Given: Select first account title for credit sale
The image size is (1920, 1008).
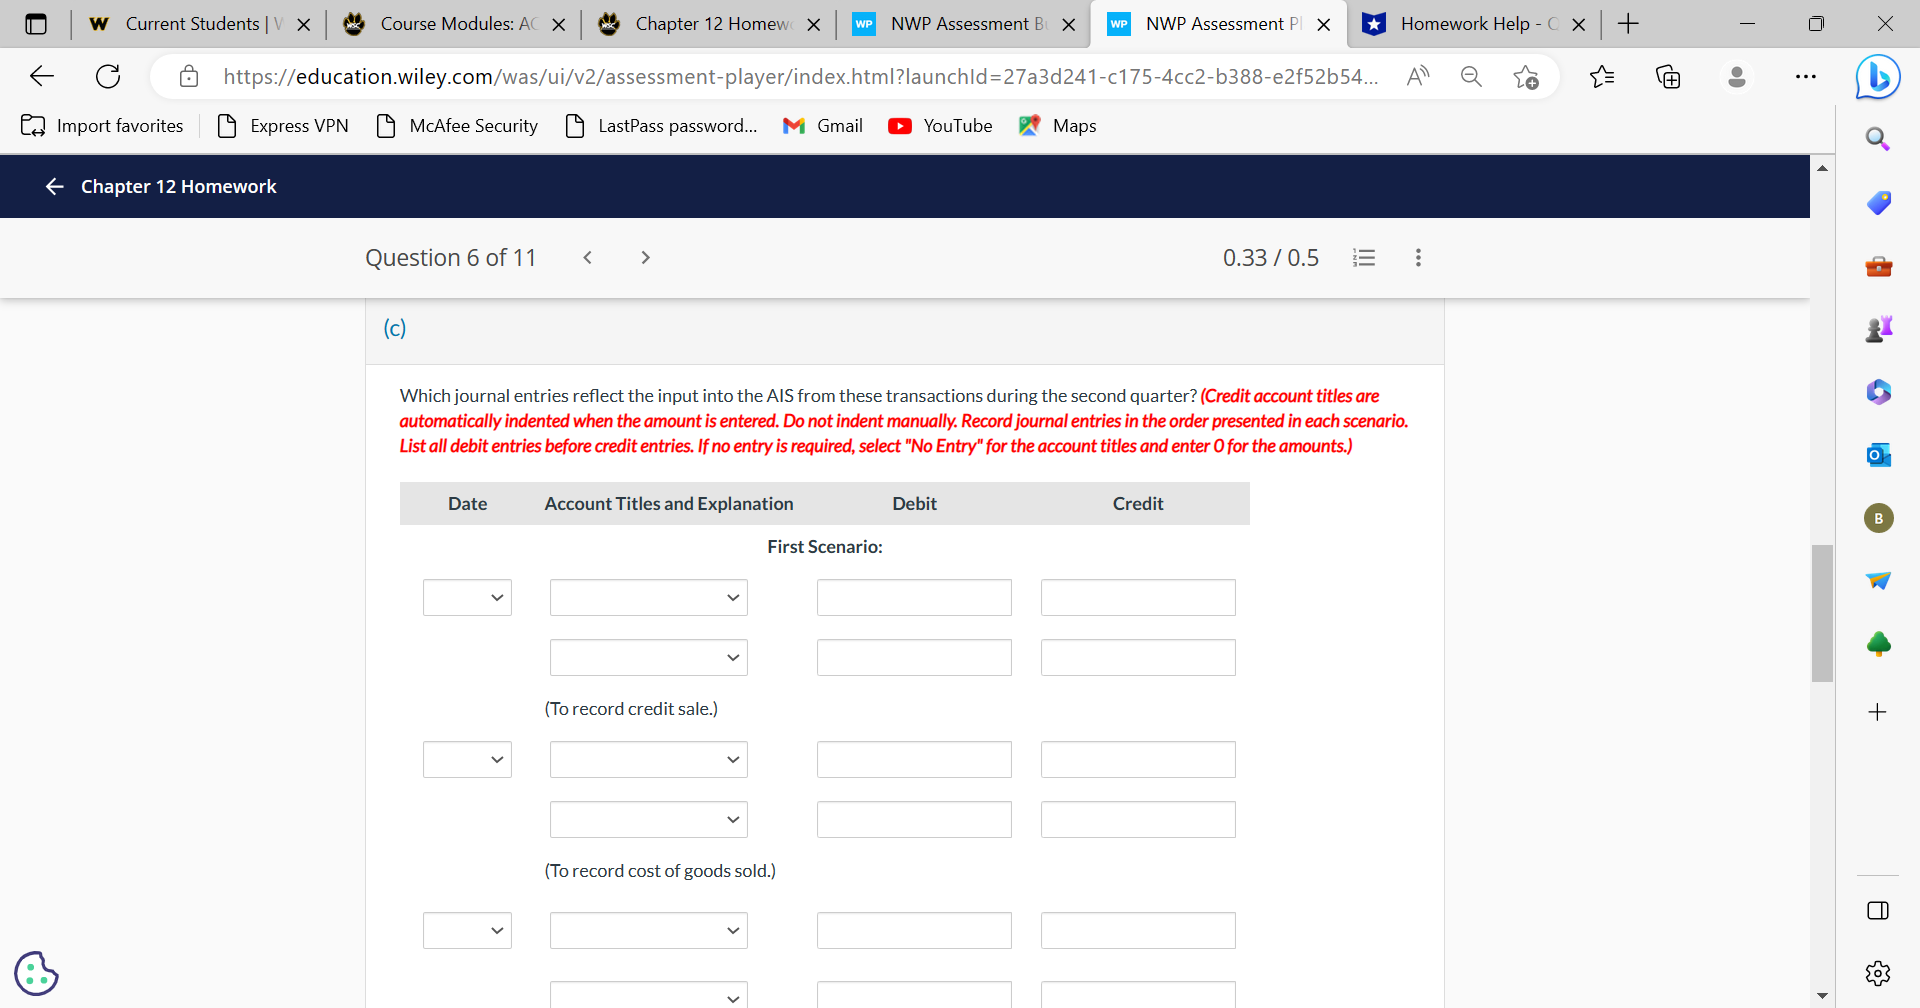Looking at the screenshot, I should pos(649,598).
